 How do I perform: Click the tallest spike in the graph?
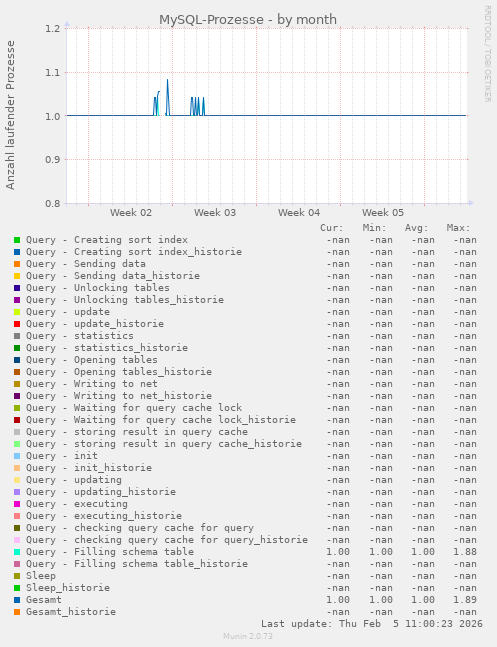coord(168,95)
